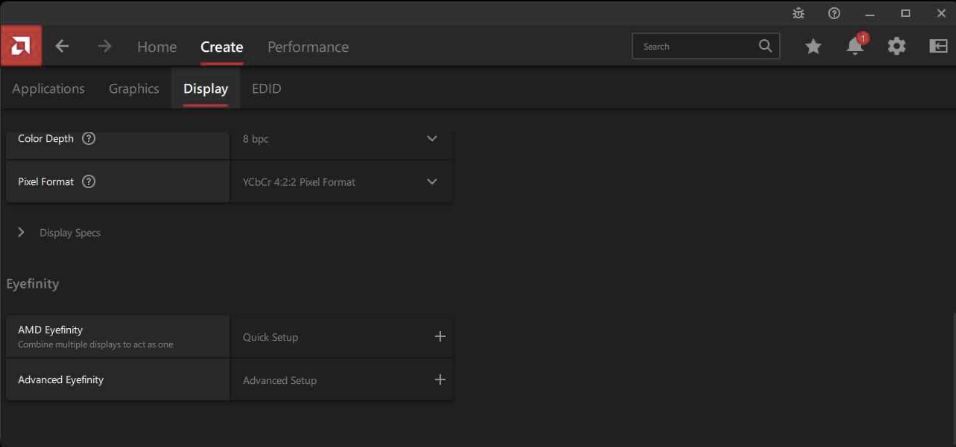Maximize the window
This screenshot has height=447, width=956.
906,13
